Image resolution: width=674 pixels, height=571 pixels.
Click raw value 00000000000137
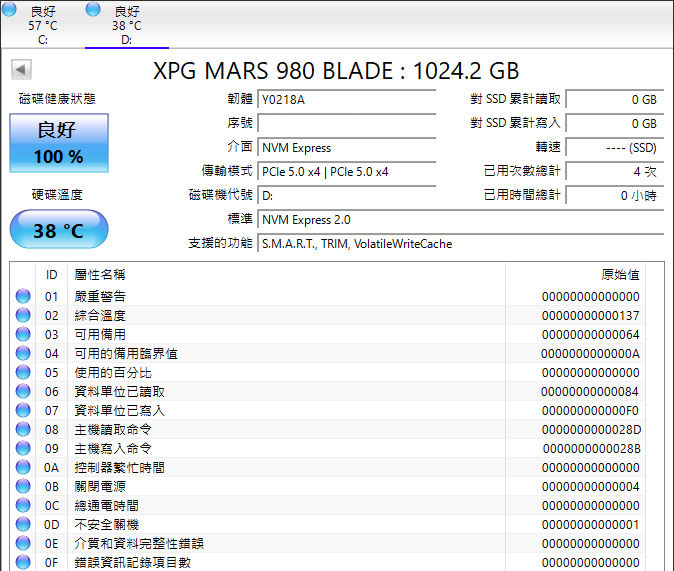coord(591,316)
